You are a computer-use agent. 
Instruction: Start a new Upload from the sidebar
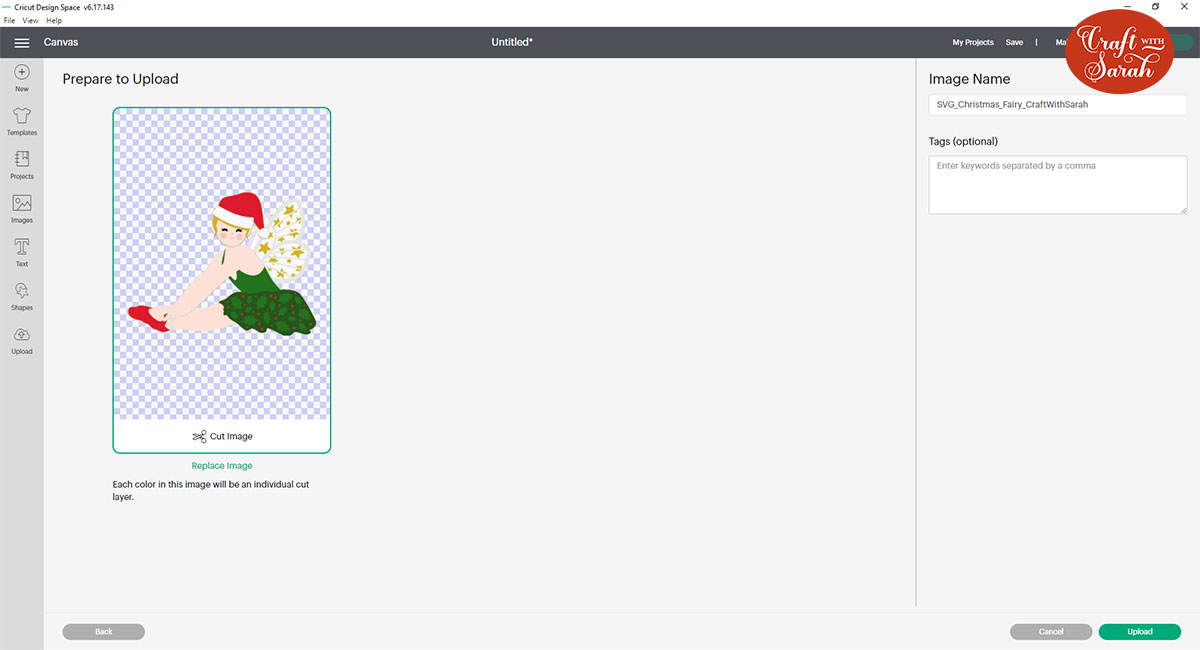click(21, 338)
